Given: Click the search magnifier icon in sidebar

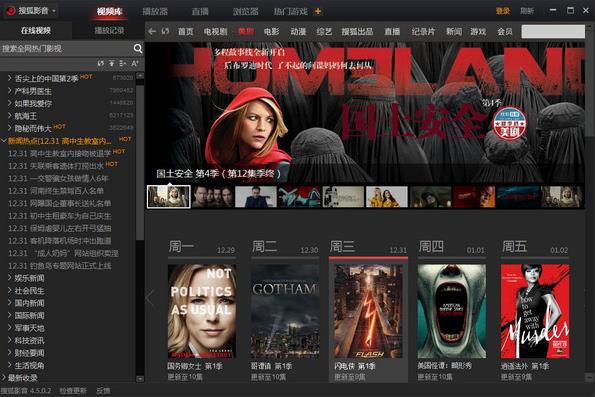Looking at the screenshot, I should click(138, 49).
